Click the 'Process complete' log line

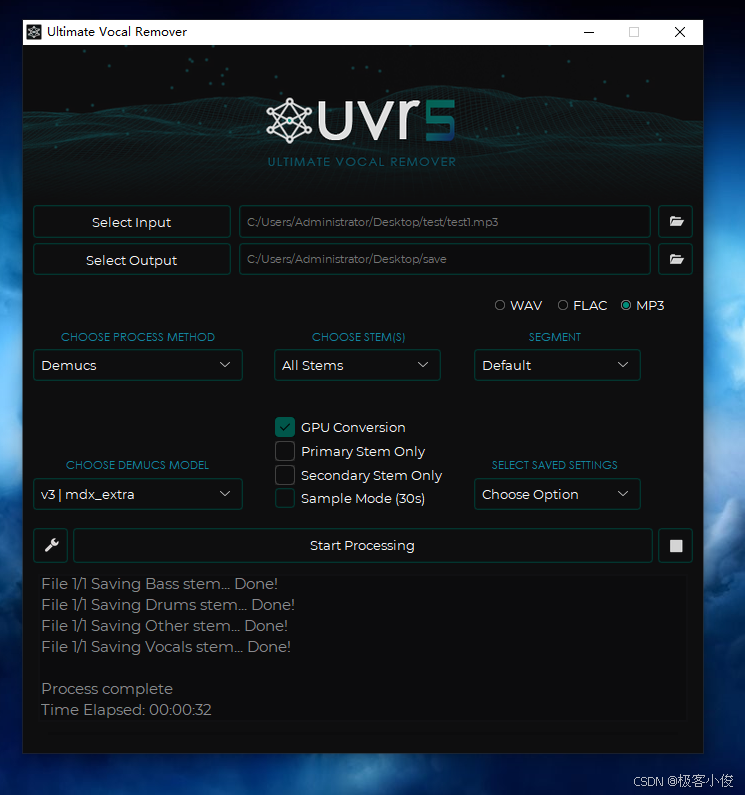click(107, 689)
